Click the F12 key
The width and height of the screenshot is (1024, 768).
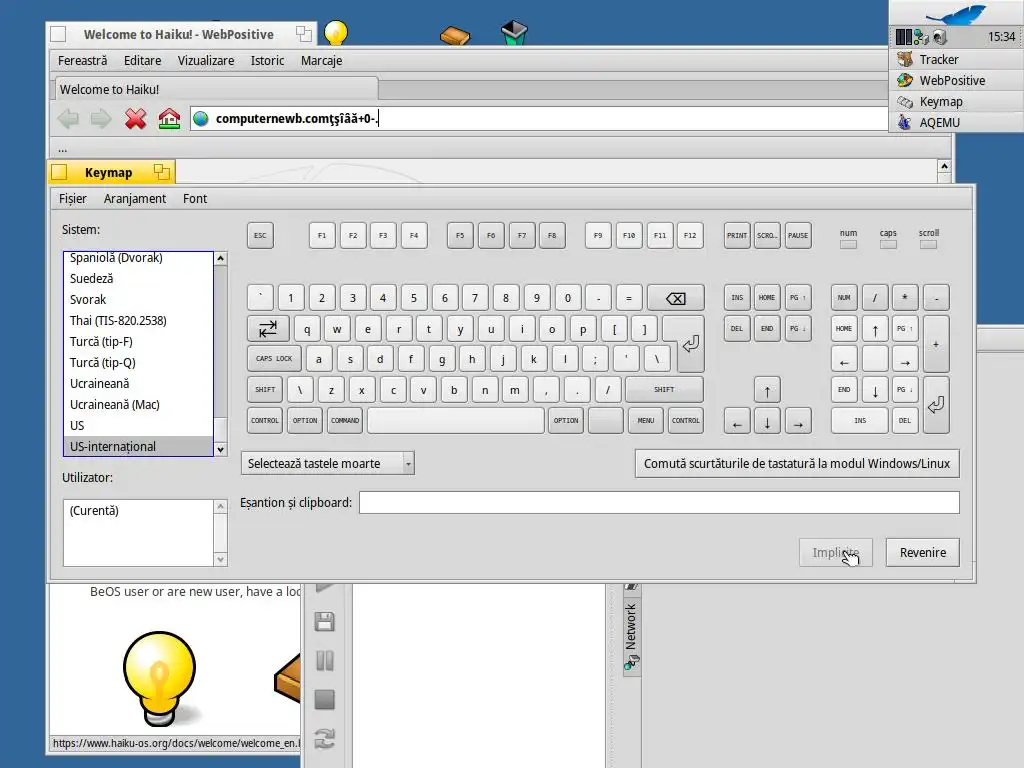tap(690, 236)
